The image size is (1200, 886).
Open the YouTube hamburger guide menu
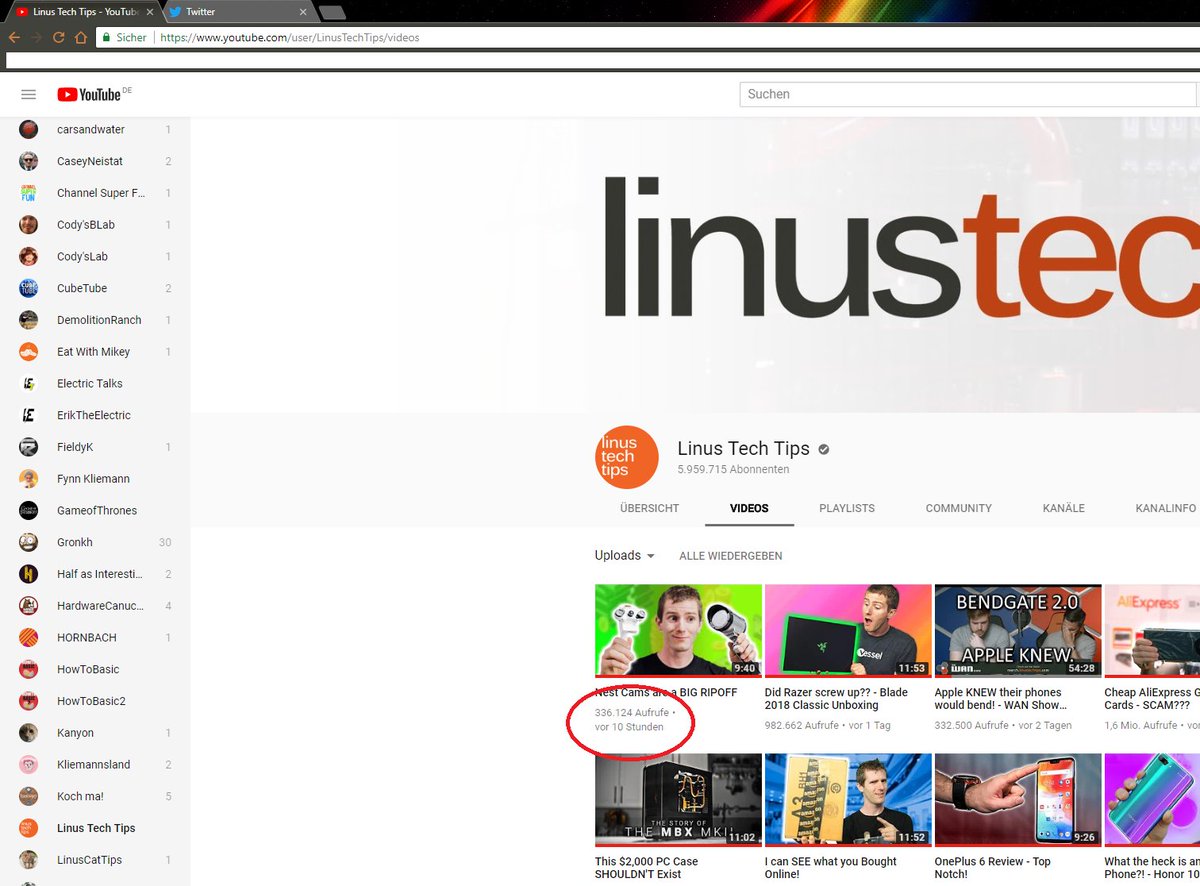[29, 94]
